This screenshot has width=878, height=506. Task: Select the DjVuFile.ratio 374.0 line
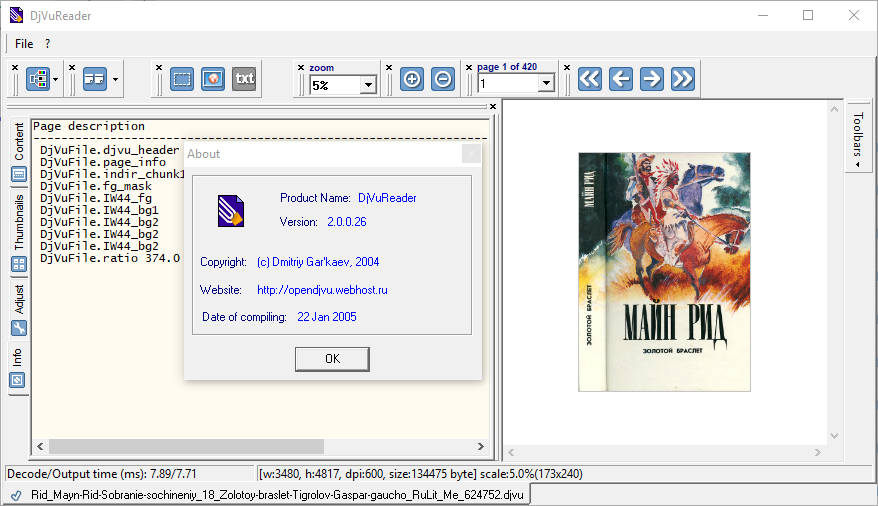110,258
